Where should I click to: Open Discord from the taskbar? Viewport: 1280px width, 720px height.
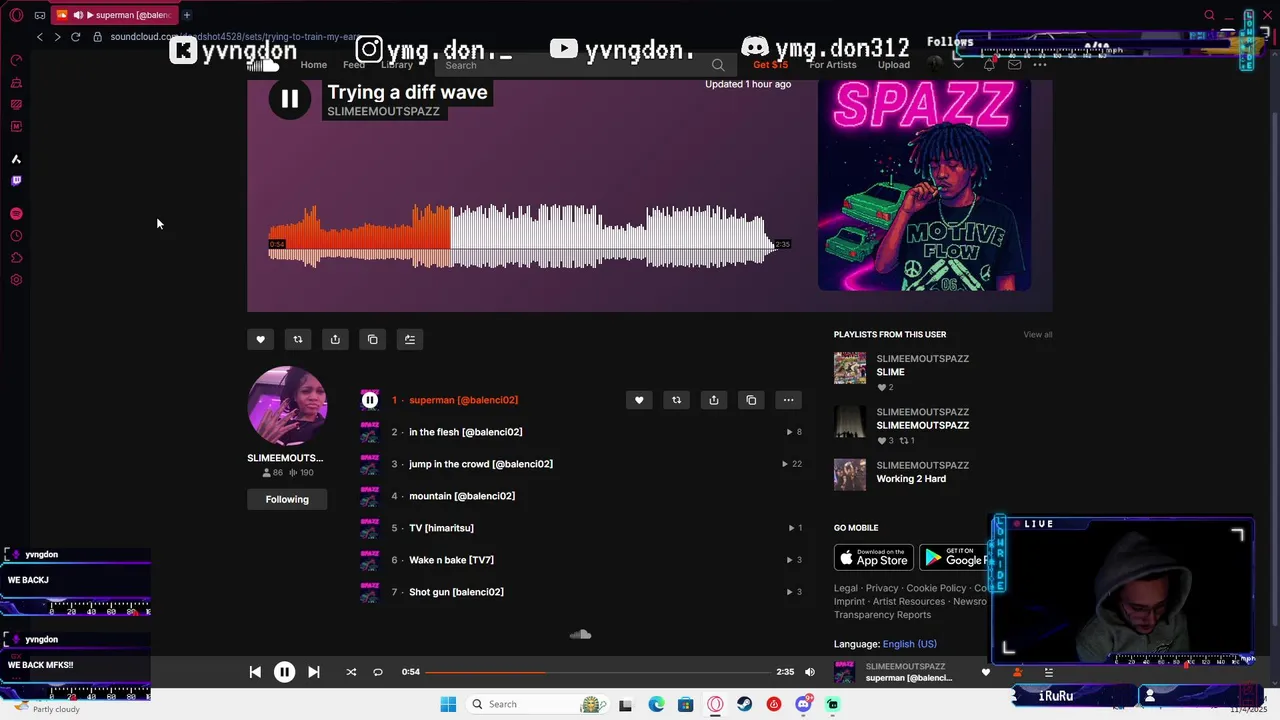click(x=803, y=704)
